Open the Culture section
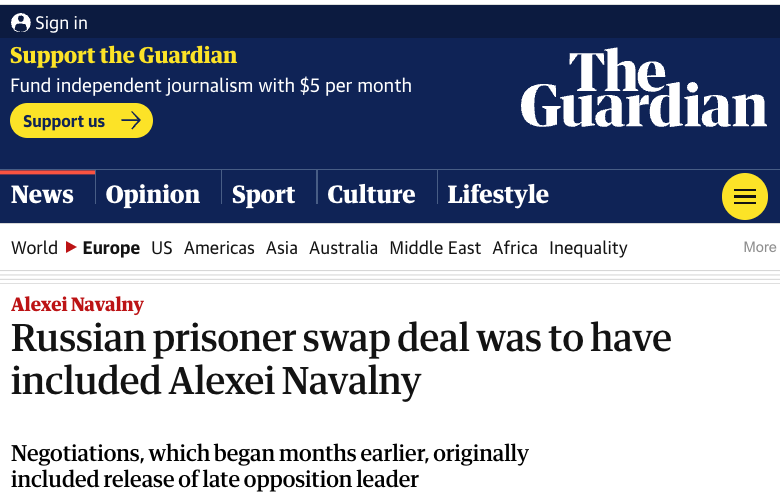This screenshot has height=500, width=780. click(371, 194)
